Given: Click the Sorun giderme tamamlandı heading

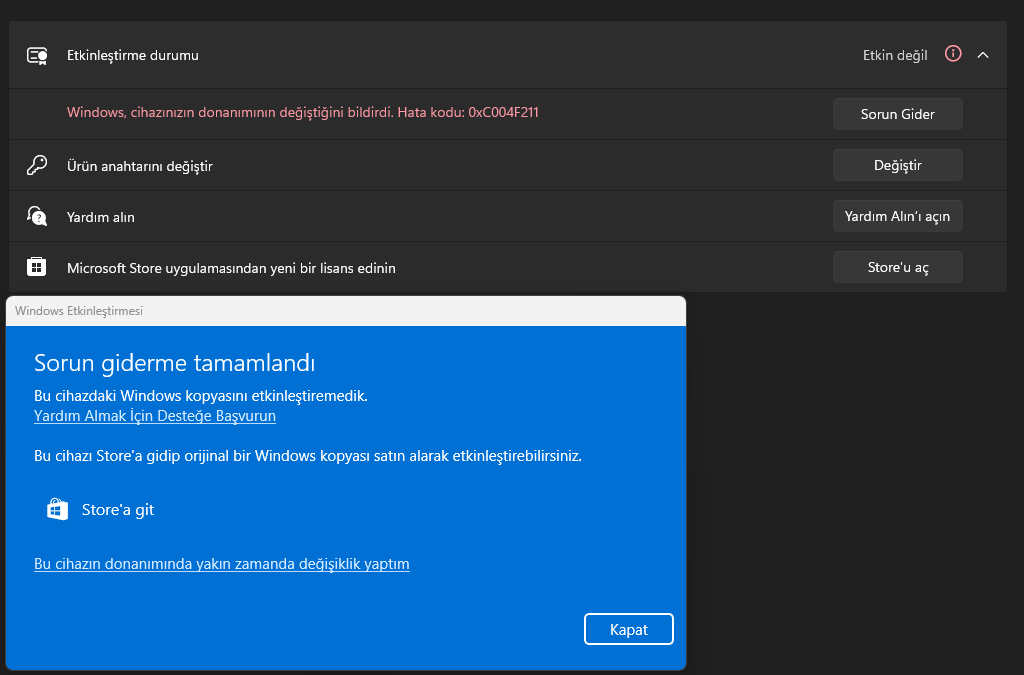Looking at the screenshot, I should click(174, 363).
